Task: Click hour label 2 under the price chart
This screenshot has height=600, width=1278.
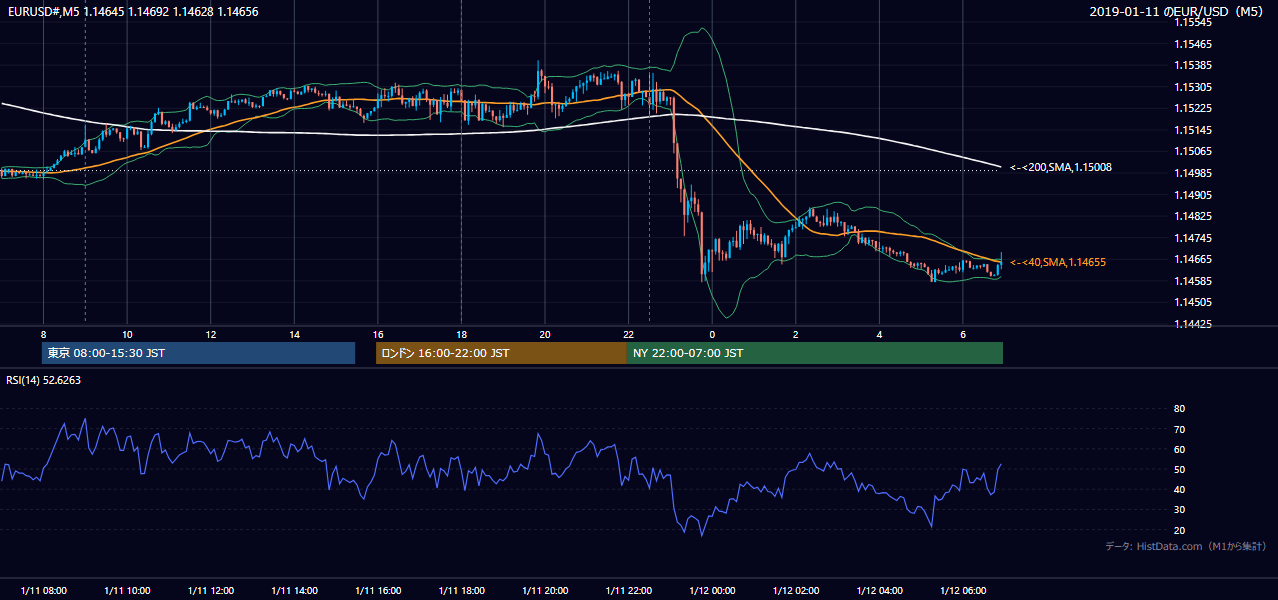Action: [795, 334]
